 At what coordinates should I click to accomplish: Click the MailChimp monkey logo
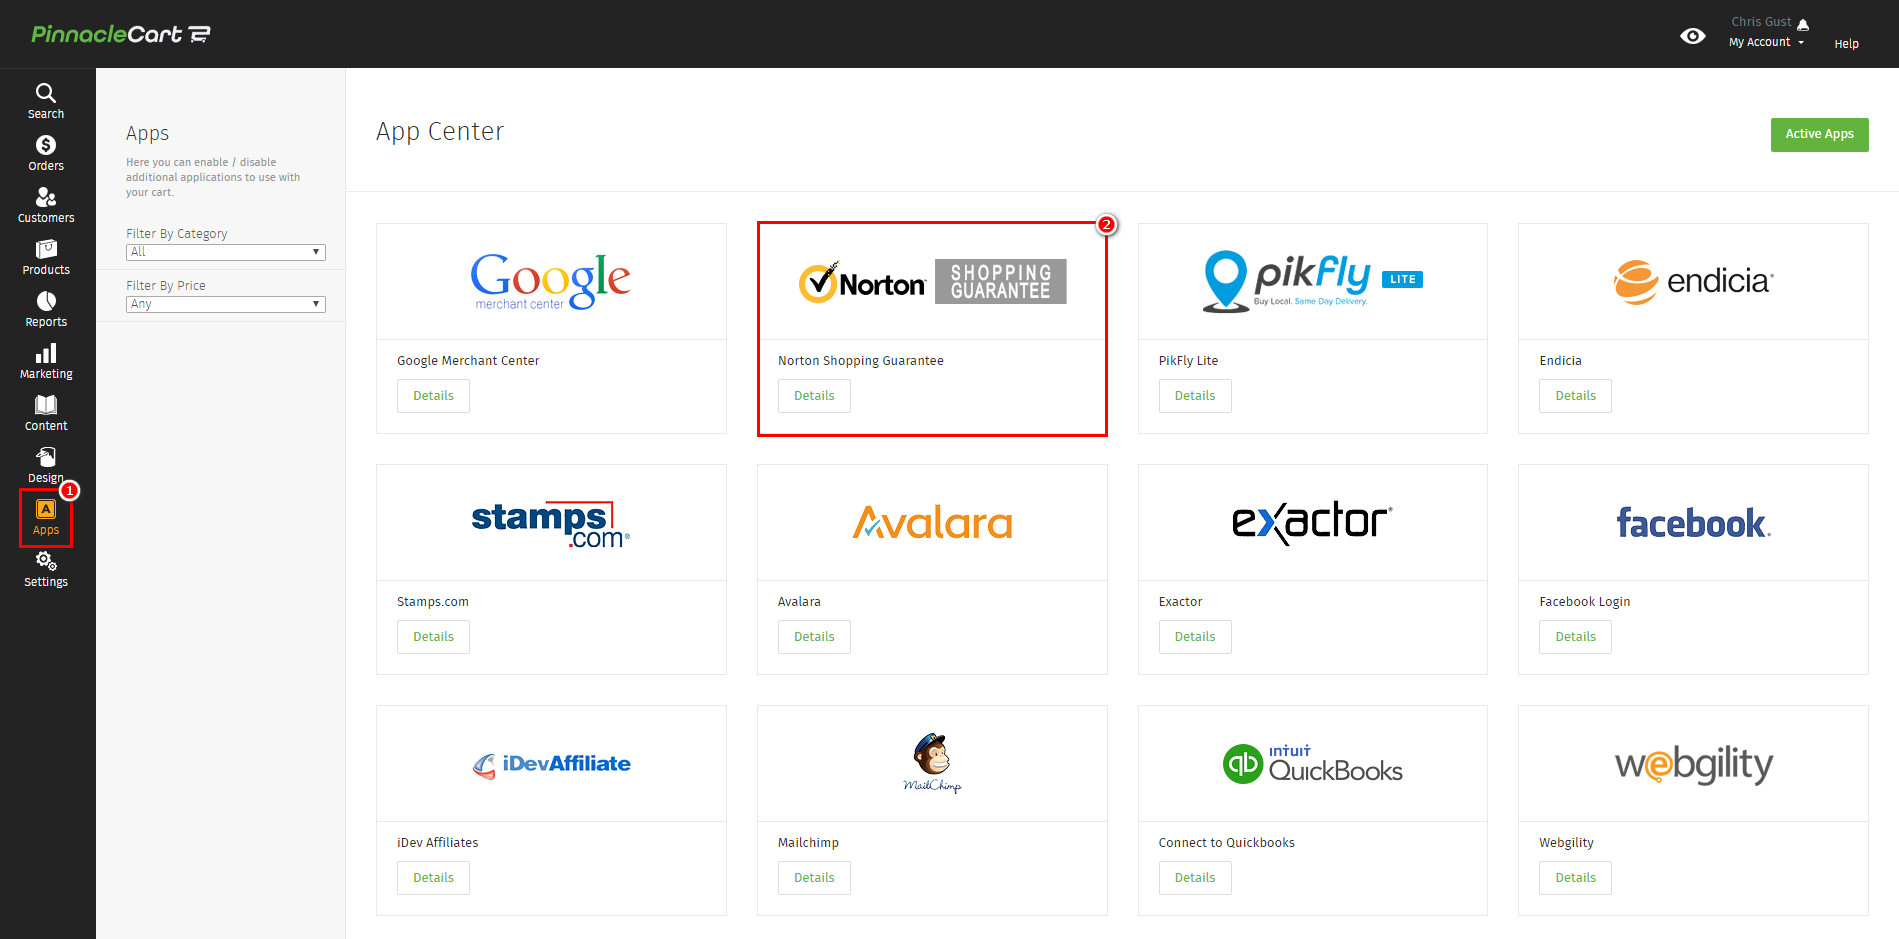click(932, 763)
